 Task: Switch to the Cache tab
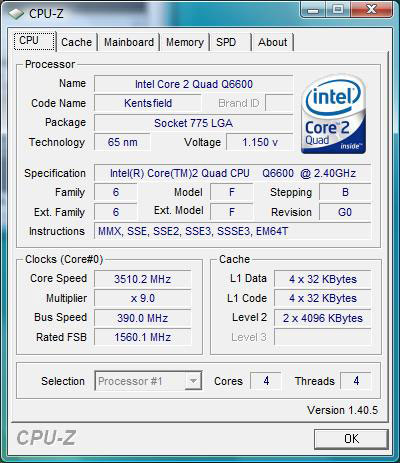[x=76, y=42]
